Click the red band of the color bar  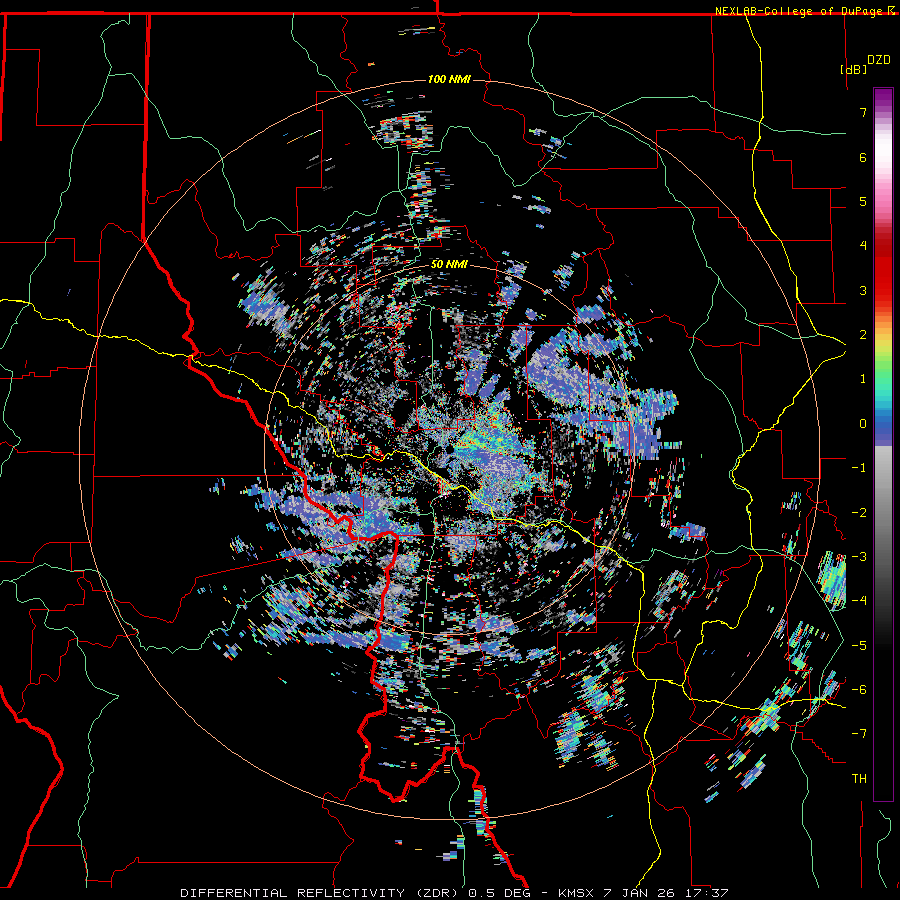pyautogui.click(x=883, y=269)
